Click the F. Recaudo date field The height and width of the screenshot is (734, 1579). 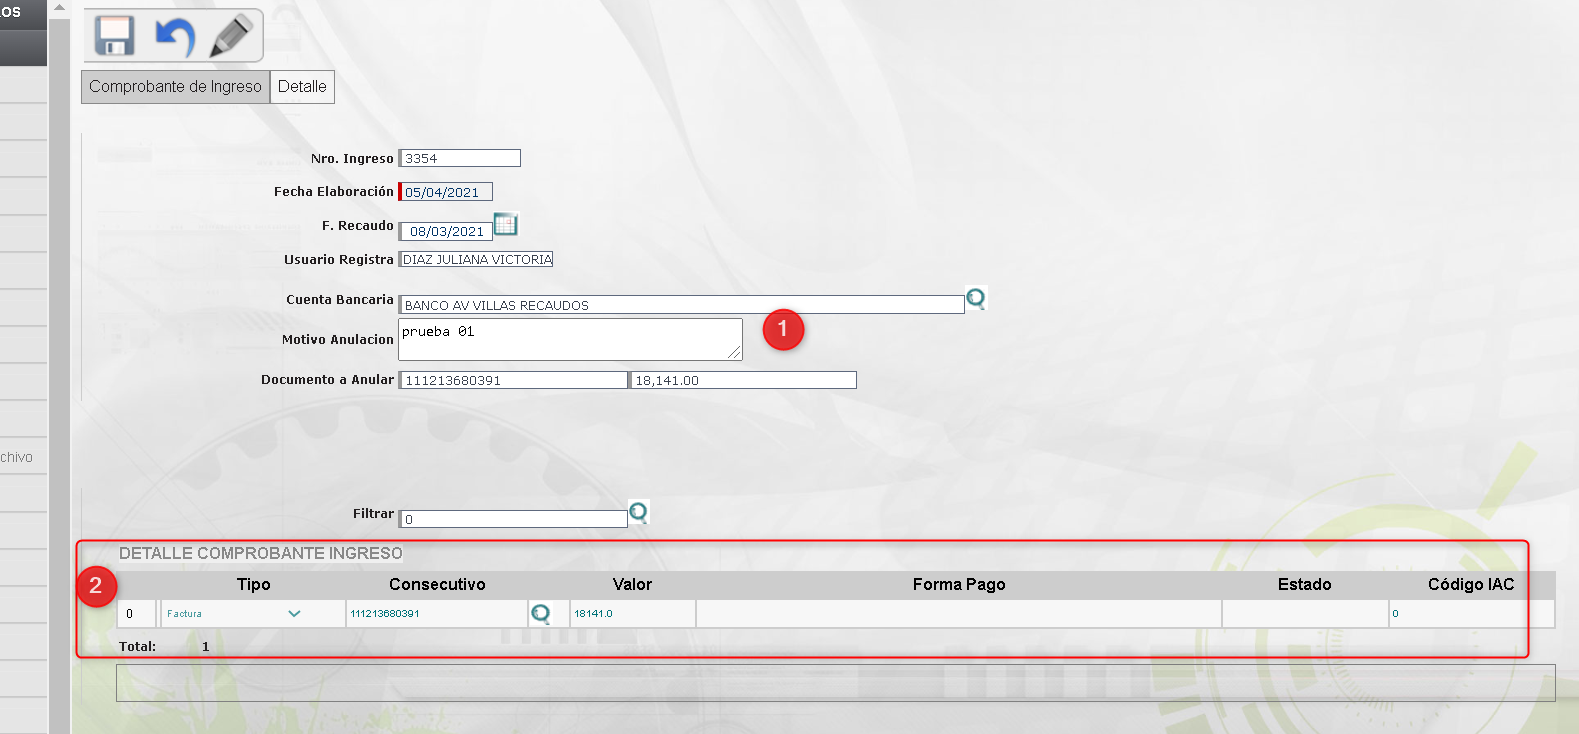pos(446,231)
